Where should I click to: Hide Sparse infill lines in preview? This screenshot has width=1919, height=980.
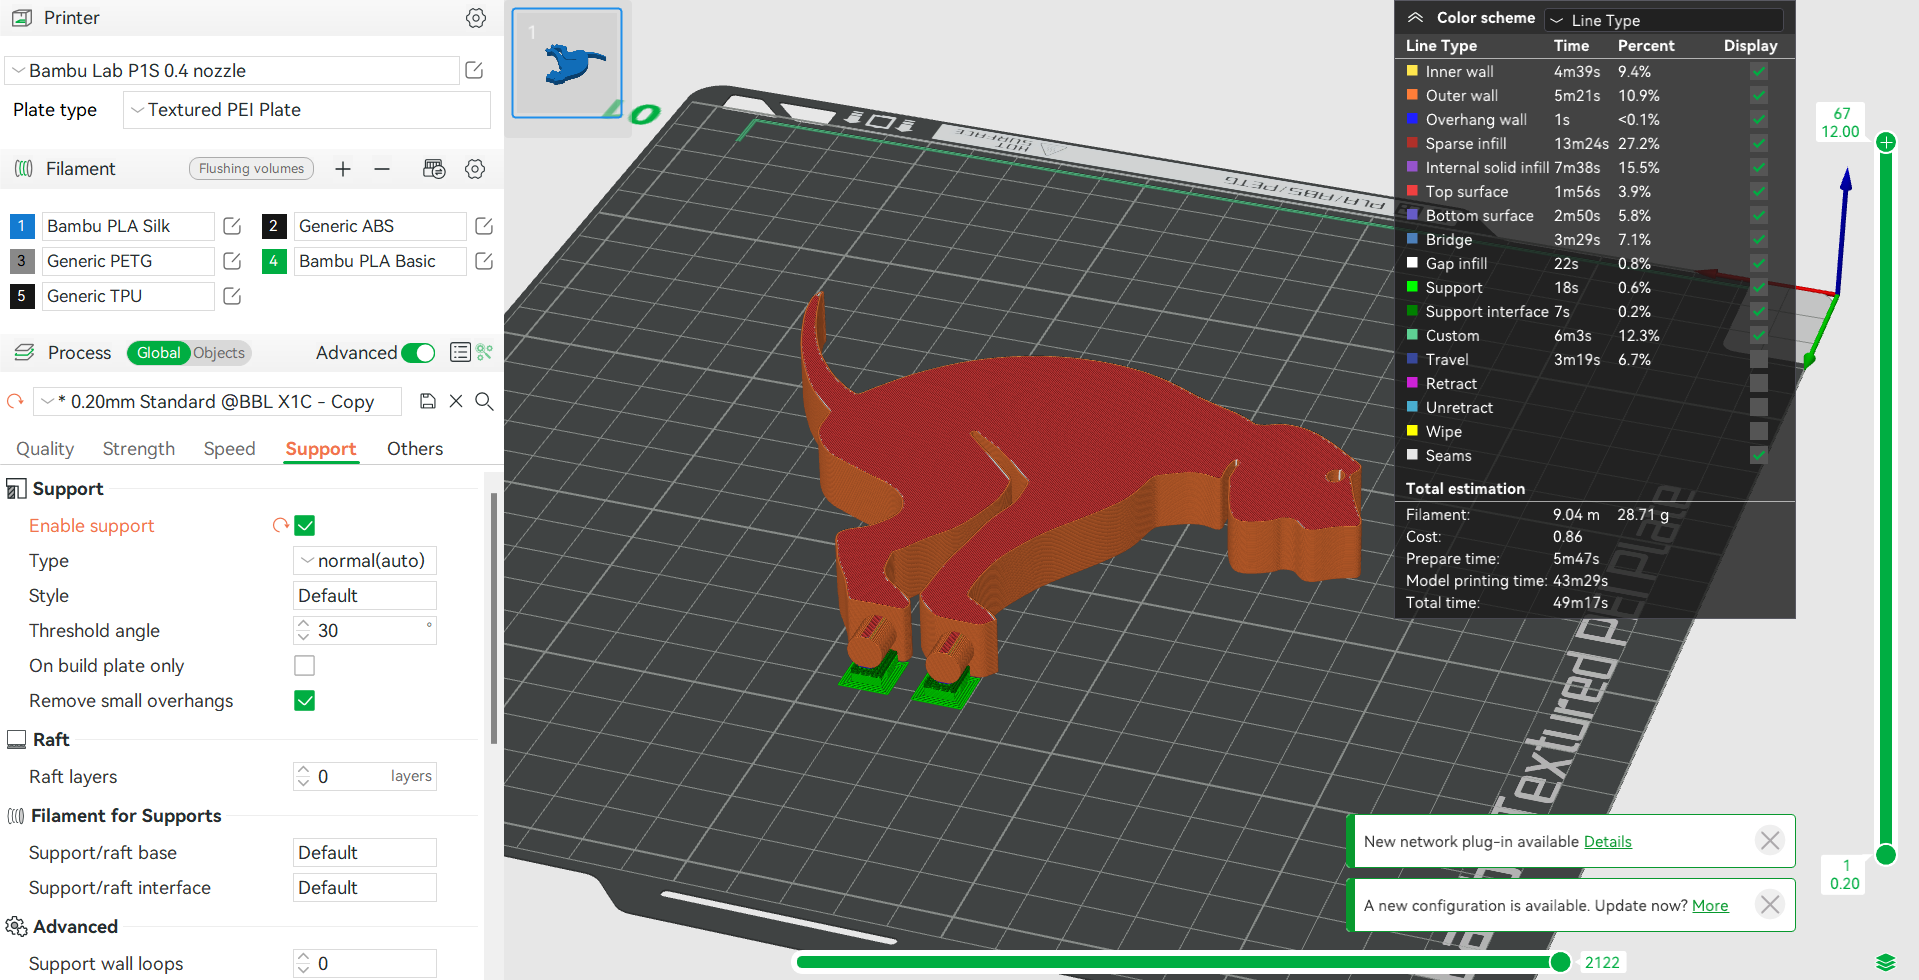click(1759, 144)
